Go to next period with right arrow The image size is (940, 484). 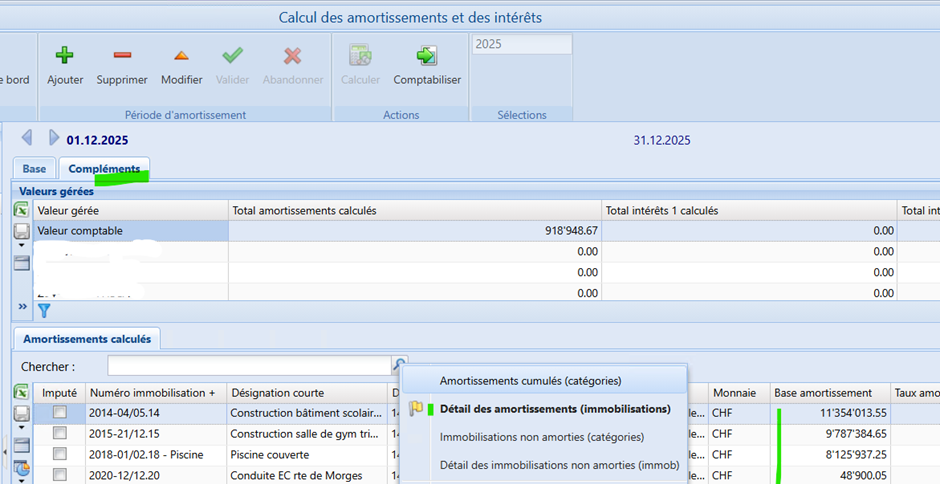[x=54, y=138]
